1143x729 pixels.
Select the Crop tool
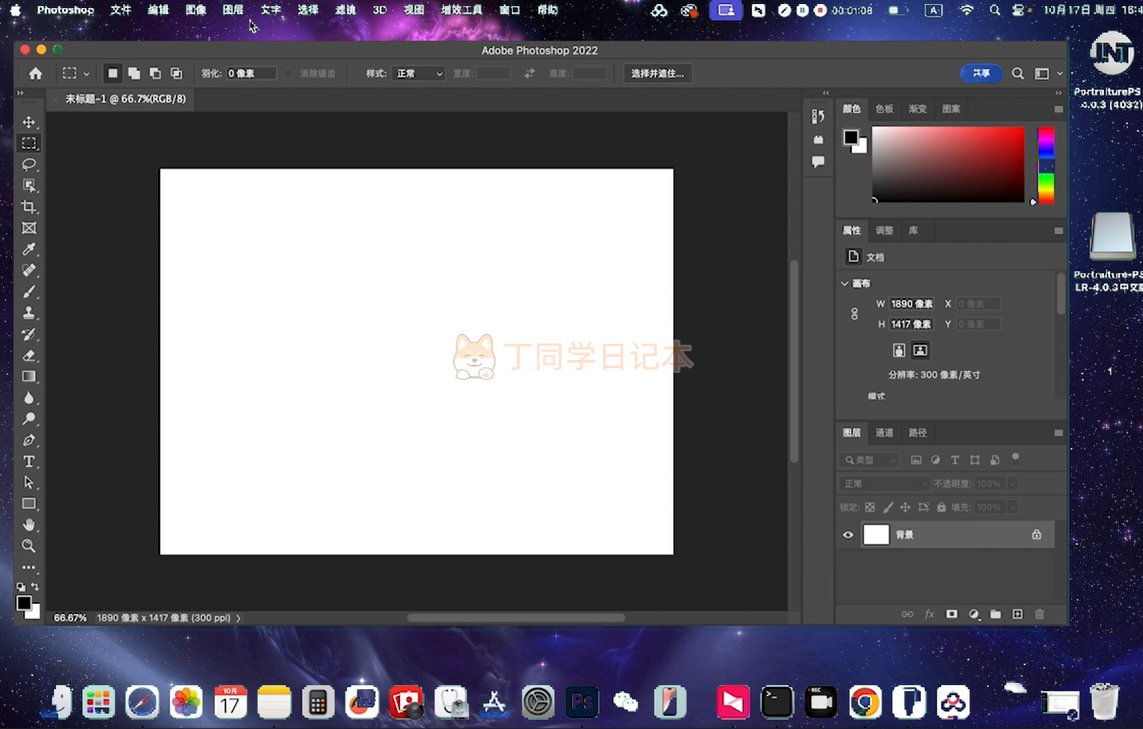pyautogui.click(x=29, y=207)
